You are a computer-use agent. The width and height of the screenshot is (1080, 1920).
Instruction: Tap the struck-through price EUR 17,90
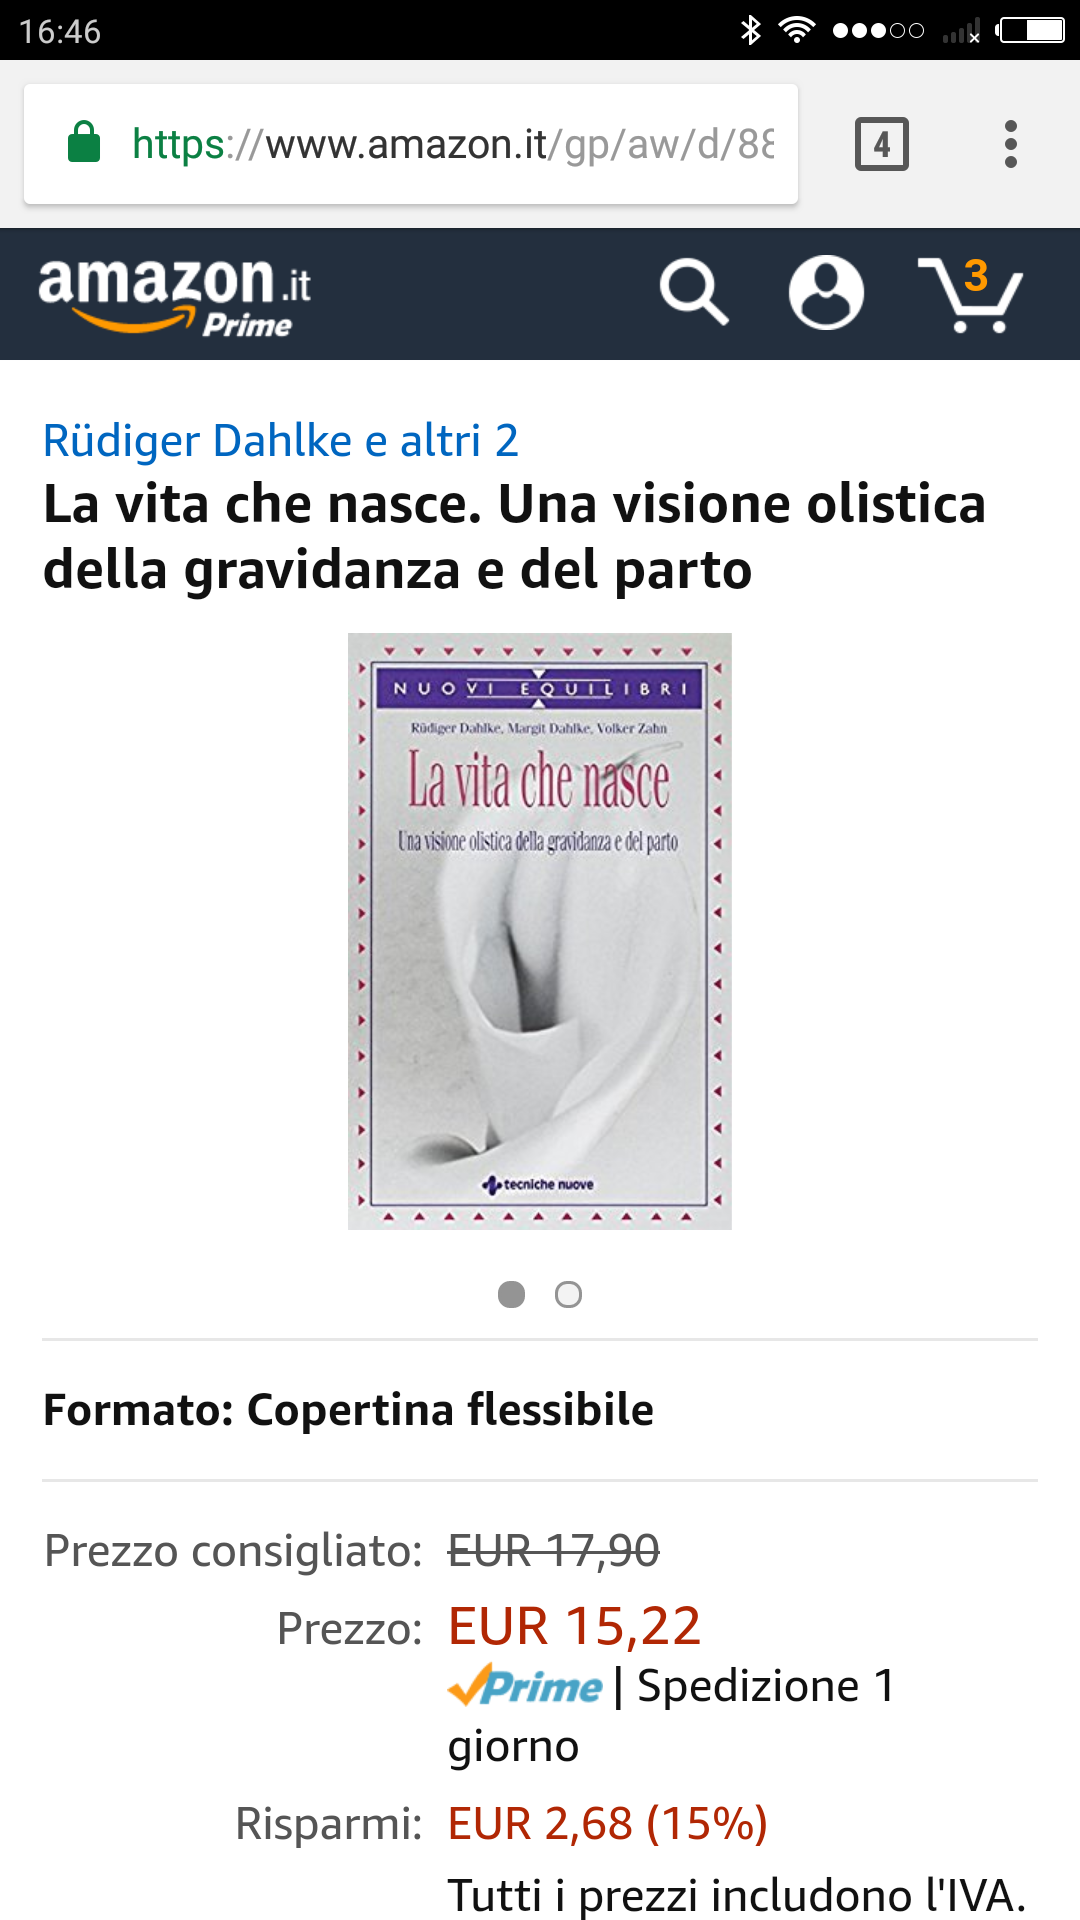[x=553, y=1551]
